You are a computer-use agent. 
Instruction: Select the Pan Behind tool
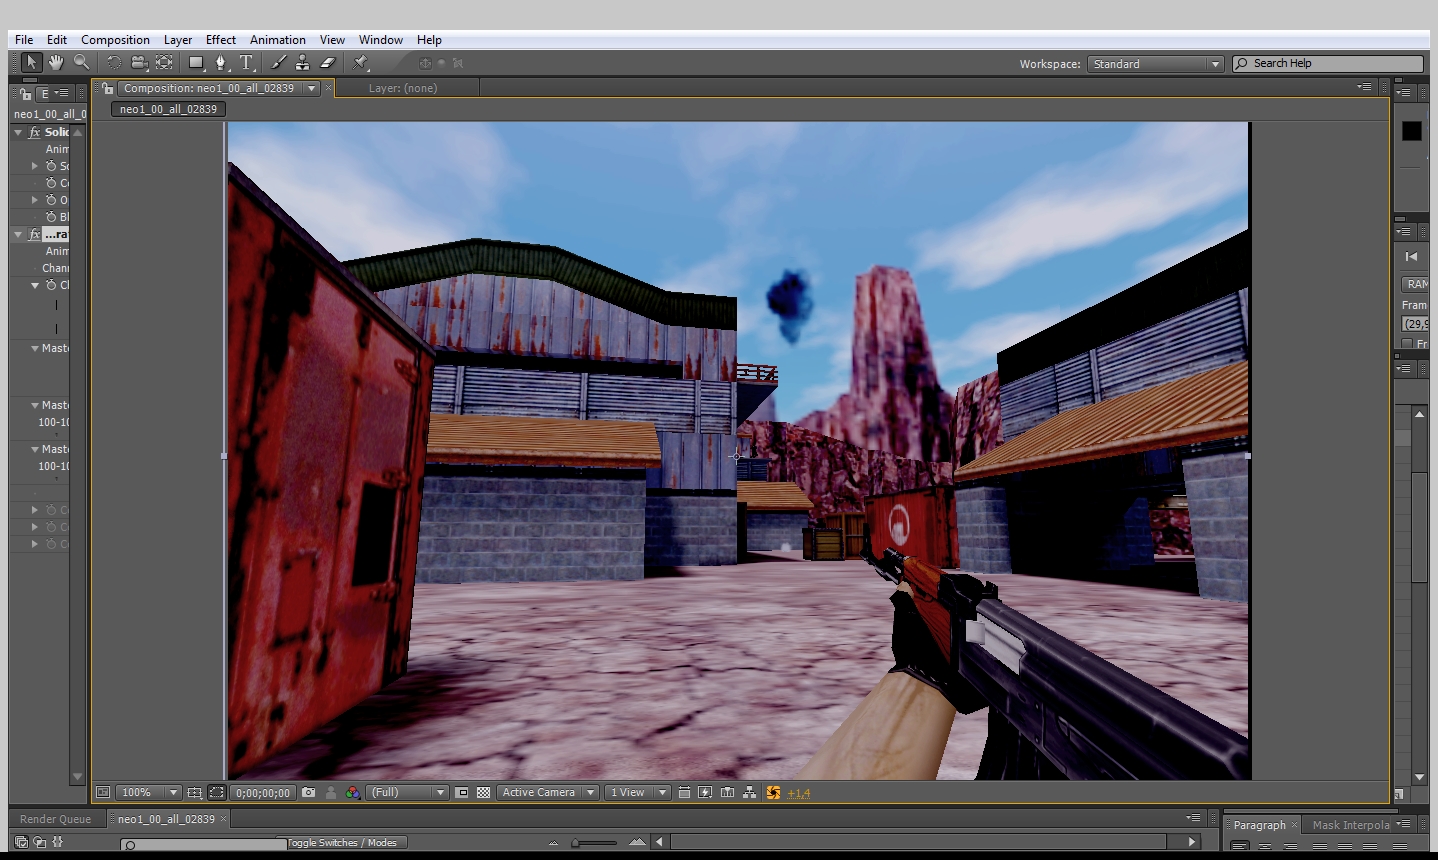[x=164, y=62]
